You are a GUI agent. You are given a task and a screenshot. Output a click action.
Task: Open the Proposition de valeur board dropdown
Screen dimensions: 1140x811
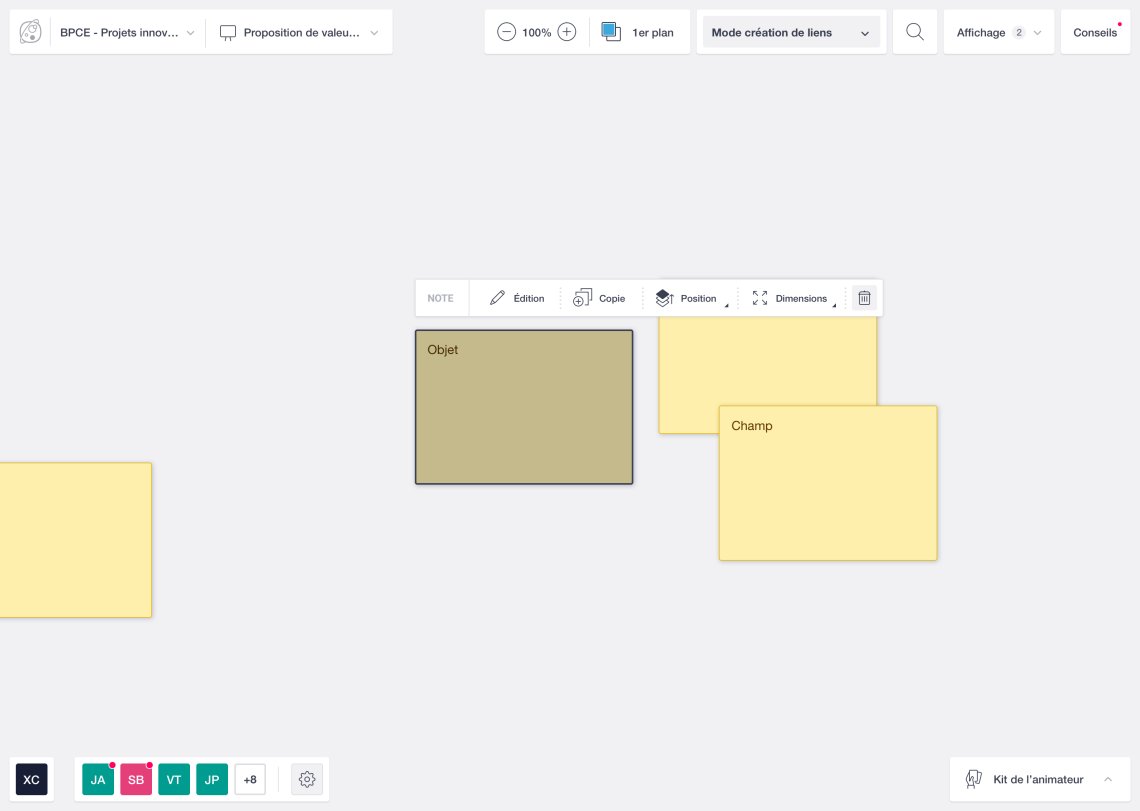(299, 33)
